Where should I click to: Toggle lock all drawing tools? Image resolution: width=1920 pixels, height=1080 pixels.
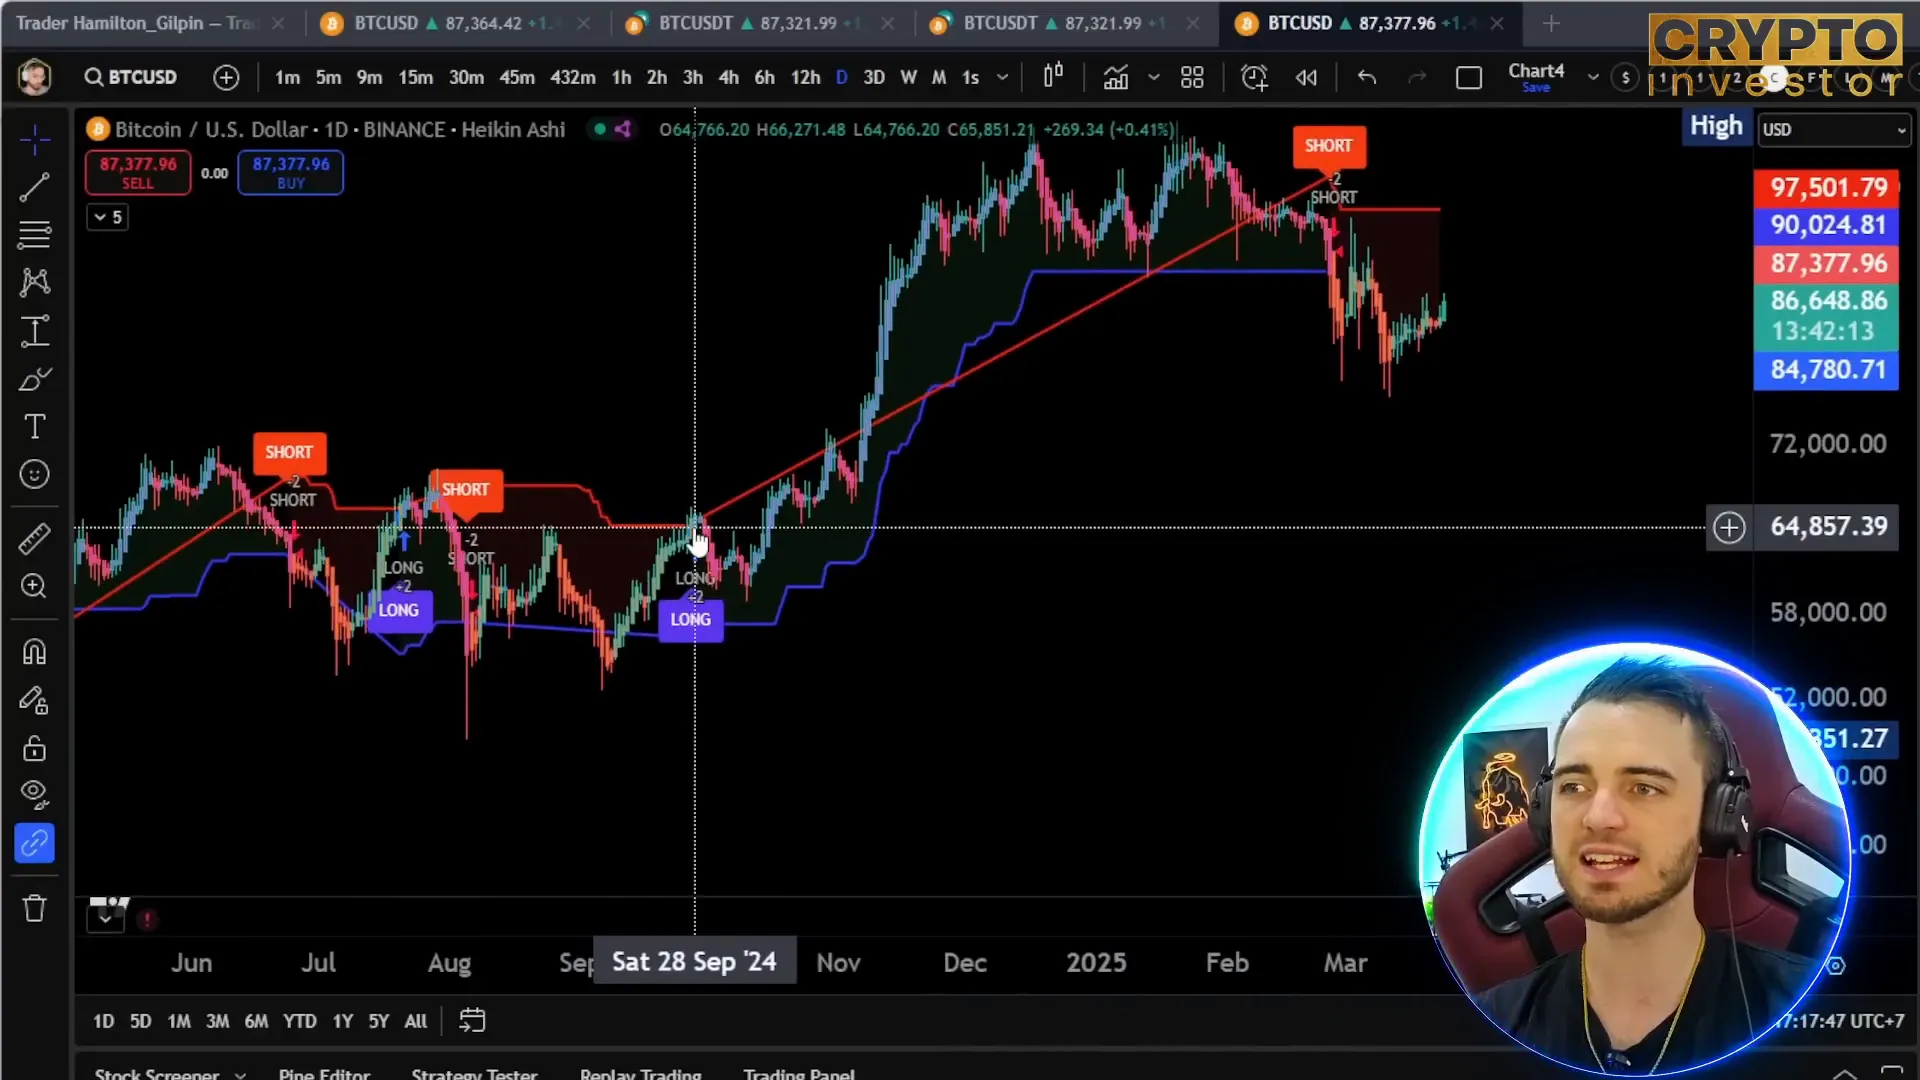(35, 748)
